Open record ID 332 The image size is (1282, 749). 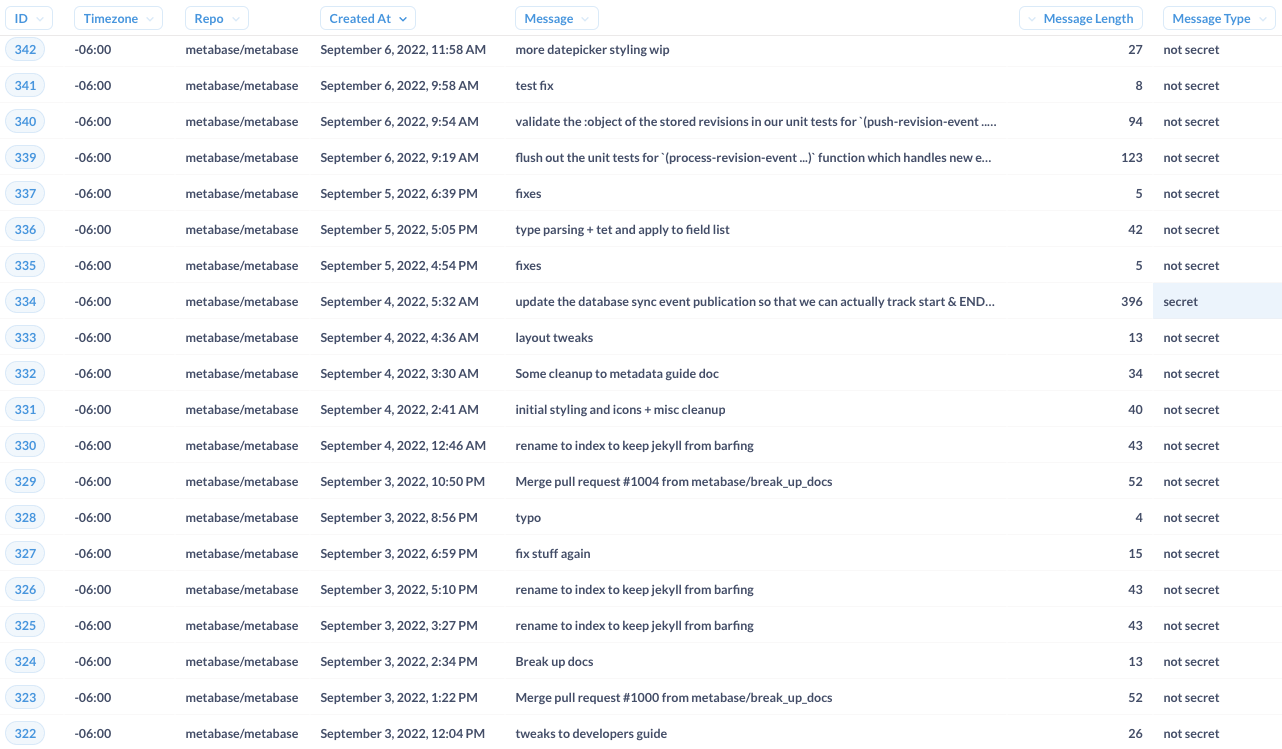click(25, 374)
